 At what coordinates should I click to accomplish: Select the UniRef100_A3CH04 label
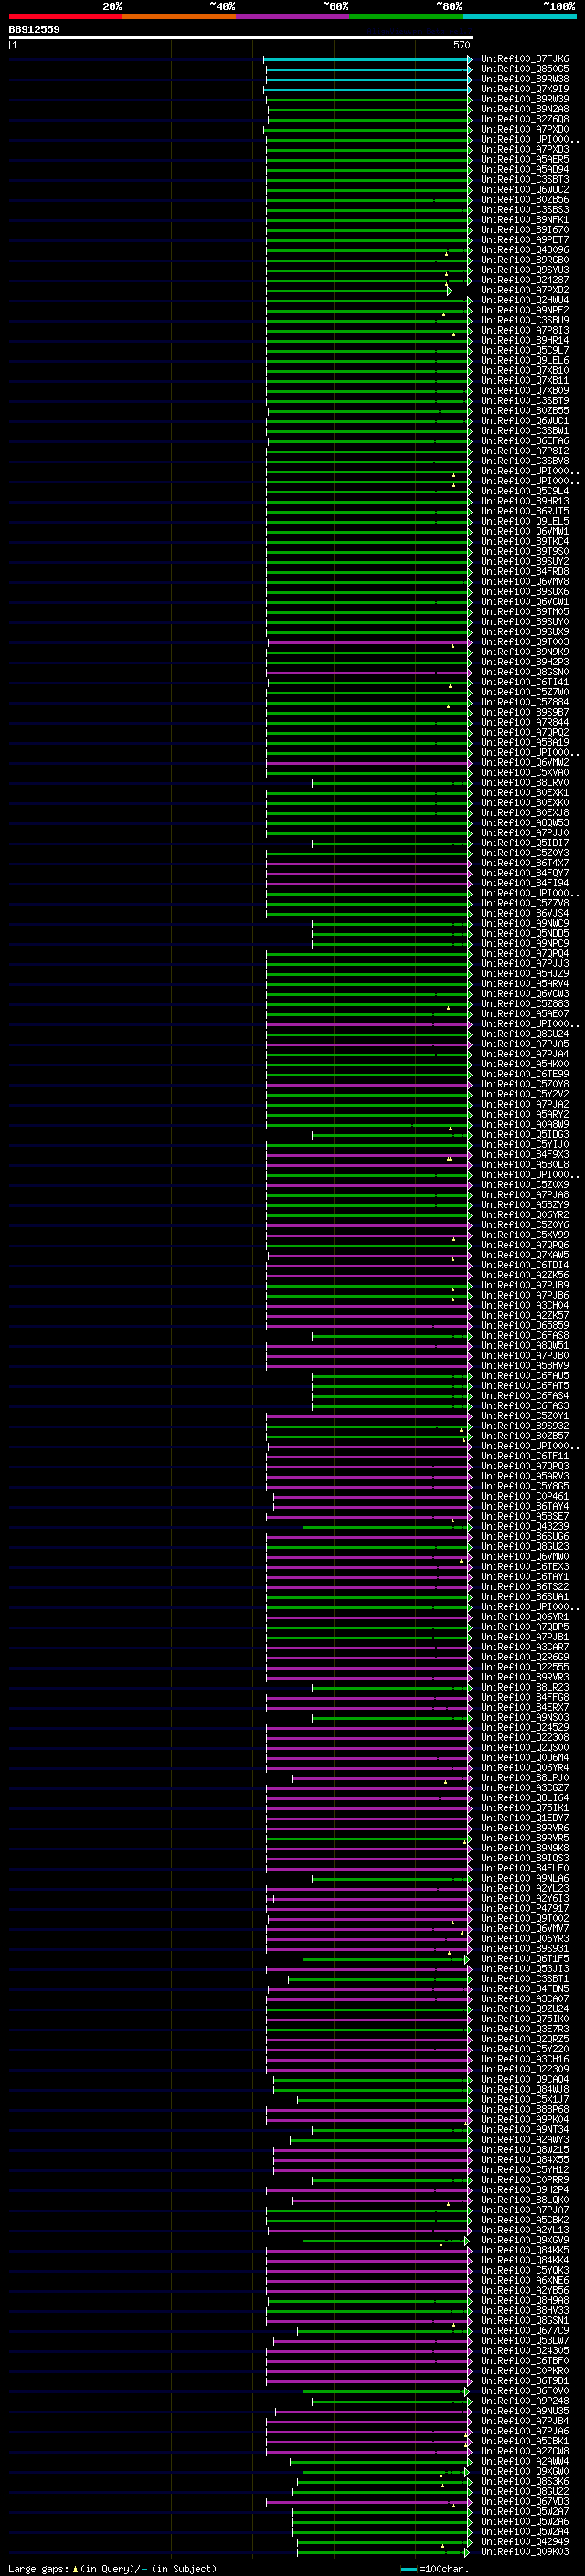click(525, 1305)
